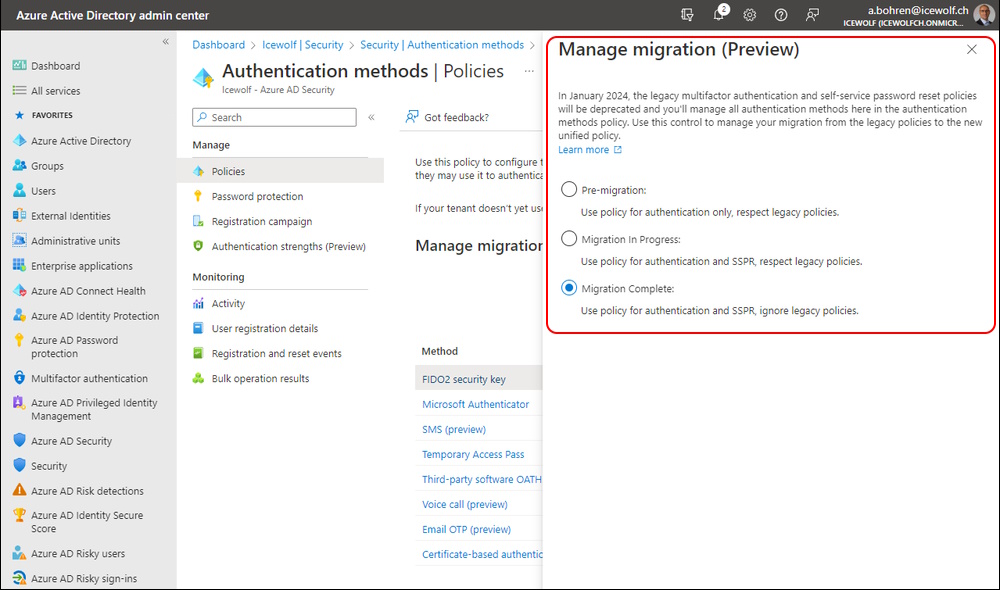The height and width of the screenshot is (590, 1000).
Task: Click the Administrative units icon
Action: point(19,240)
